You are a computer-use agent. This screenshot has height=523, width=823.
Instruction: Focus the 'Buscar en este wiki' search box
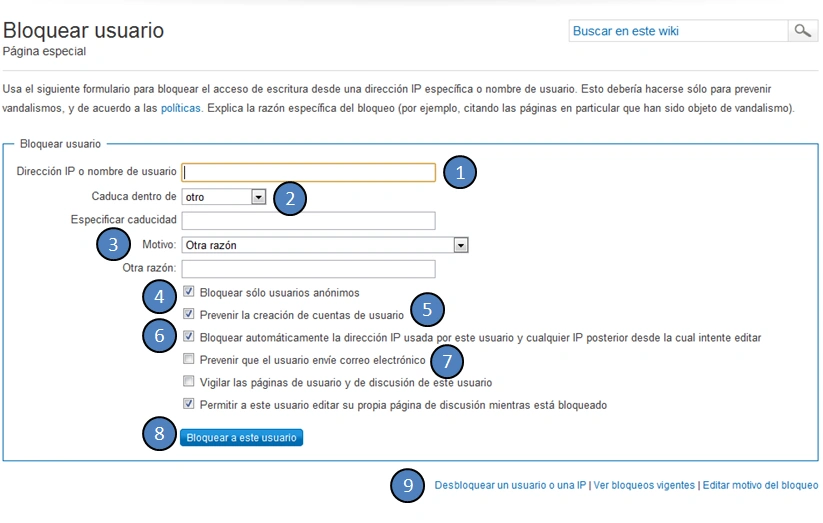[678, 31]
